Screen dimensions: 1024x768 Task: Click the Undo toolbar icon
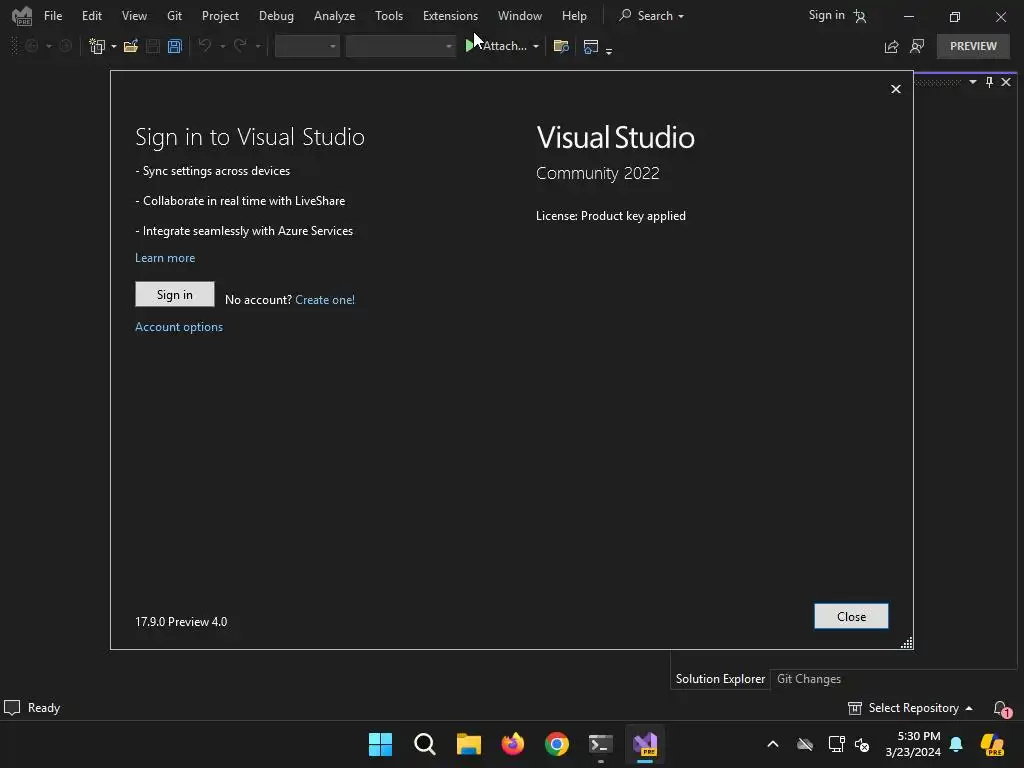[x=205, y=46]
